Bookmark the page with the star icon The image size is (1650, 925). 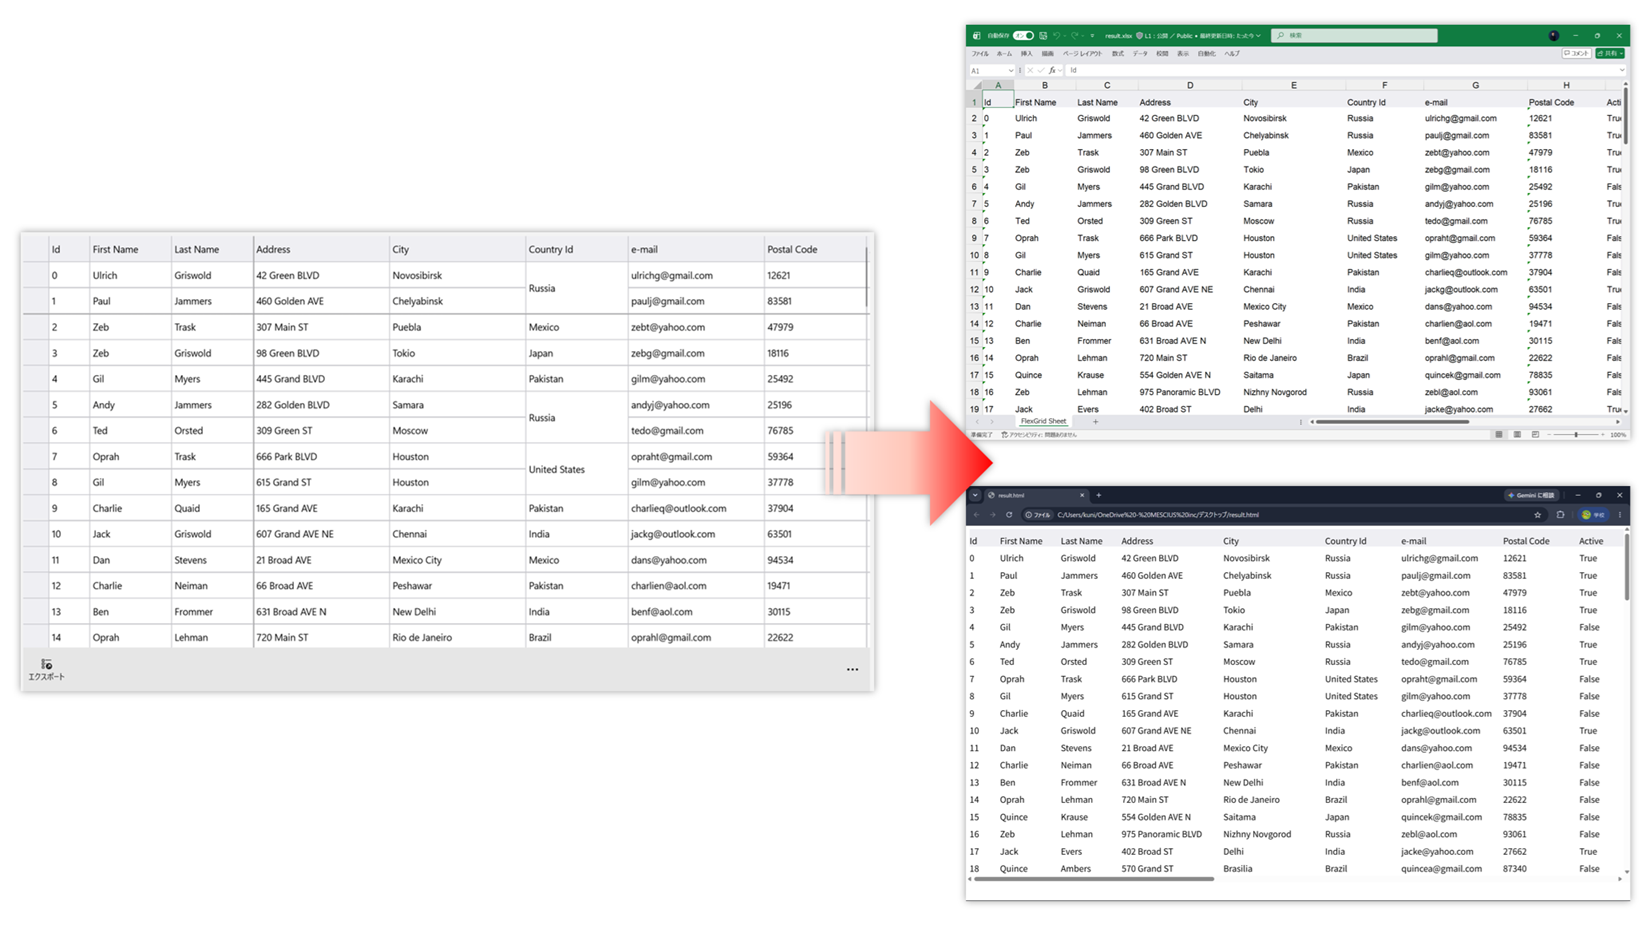point(1538,515)
